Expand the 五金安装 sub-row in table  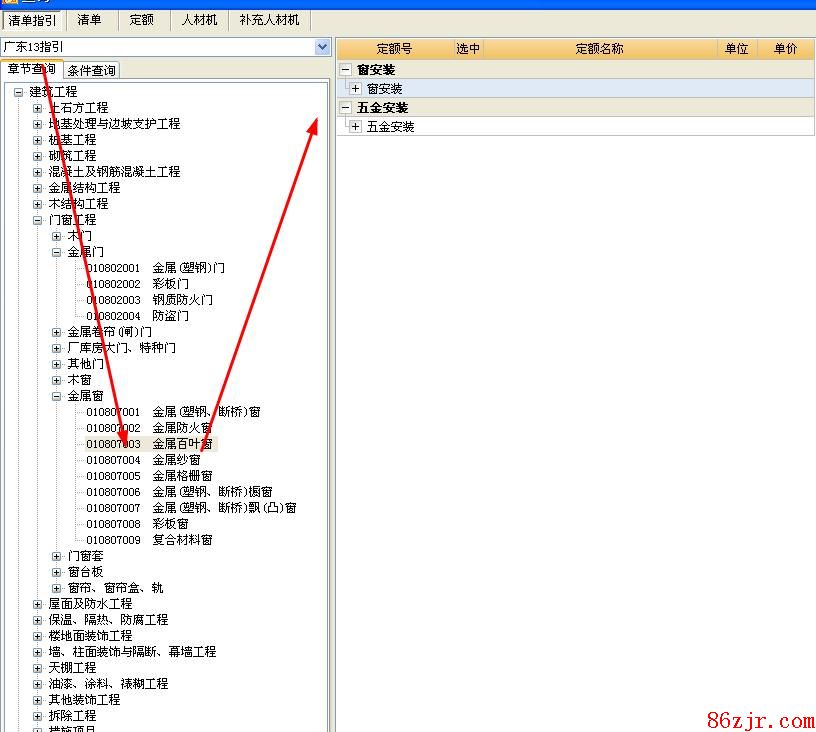[x=356, y=127]
